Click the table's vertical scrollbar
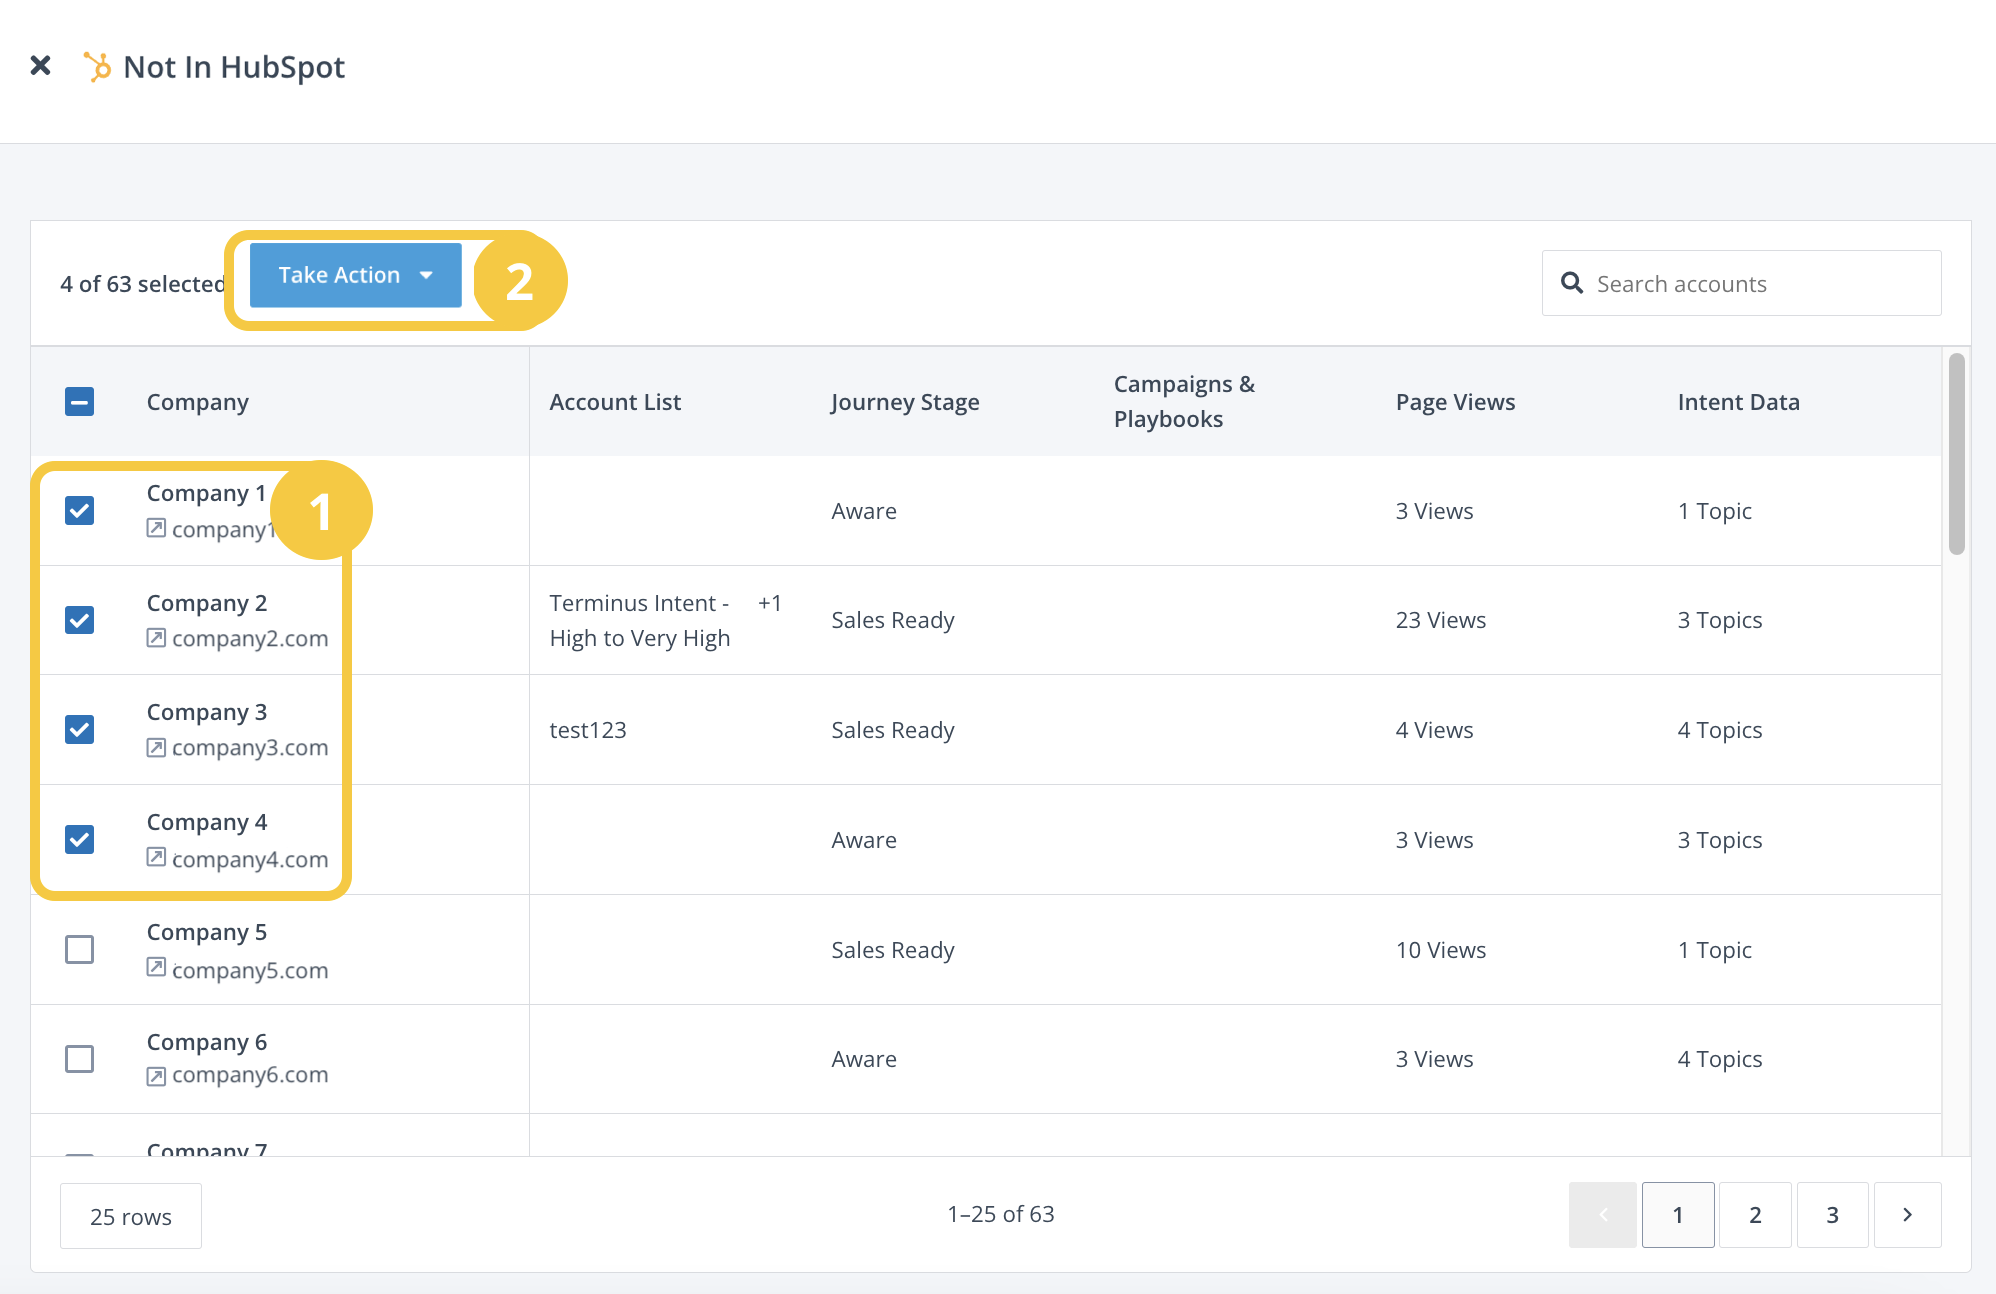 (1957, 453)
